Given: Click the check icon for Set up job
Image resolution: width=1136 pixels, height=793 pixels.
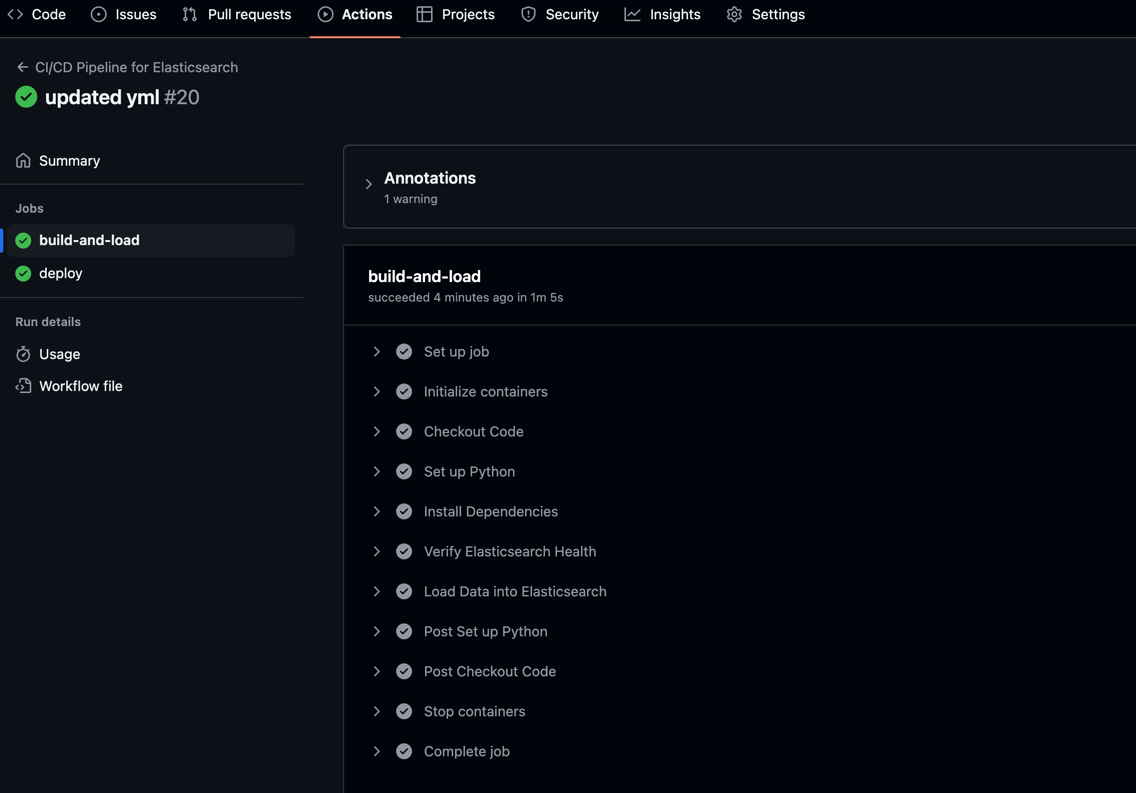Looking at the screenshot, I should tap(404, 352).
